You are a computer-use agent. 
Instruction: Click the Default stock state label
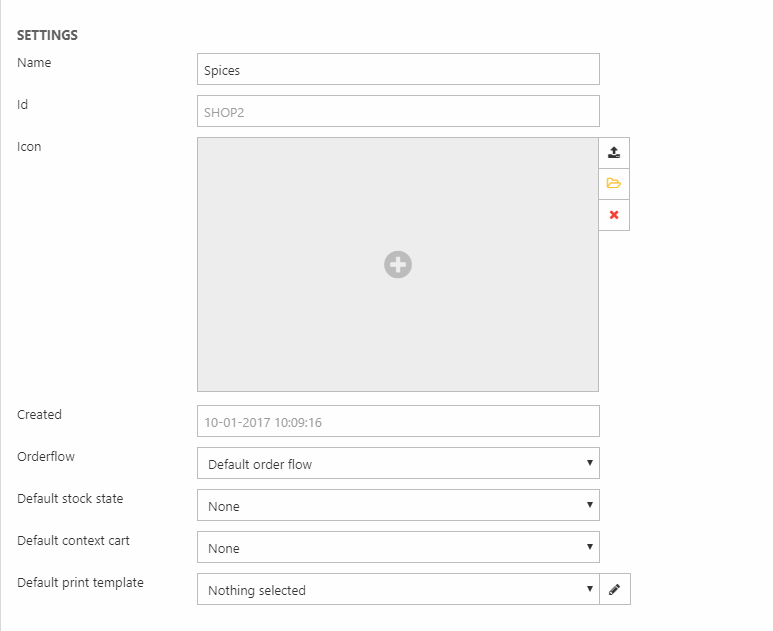[70, 499]
